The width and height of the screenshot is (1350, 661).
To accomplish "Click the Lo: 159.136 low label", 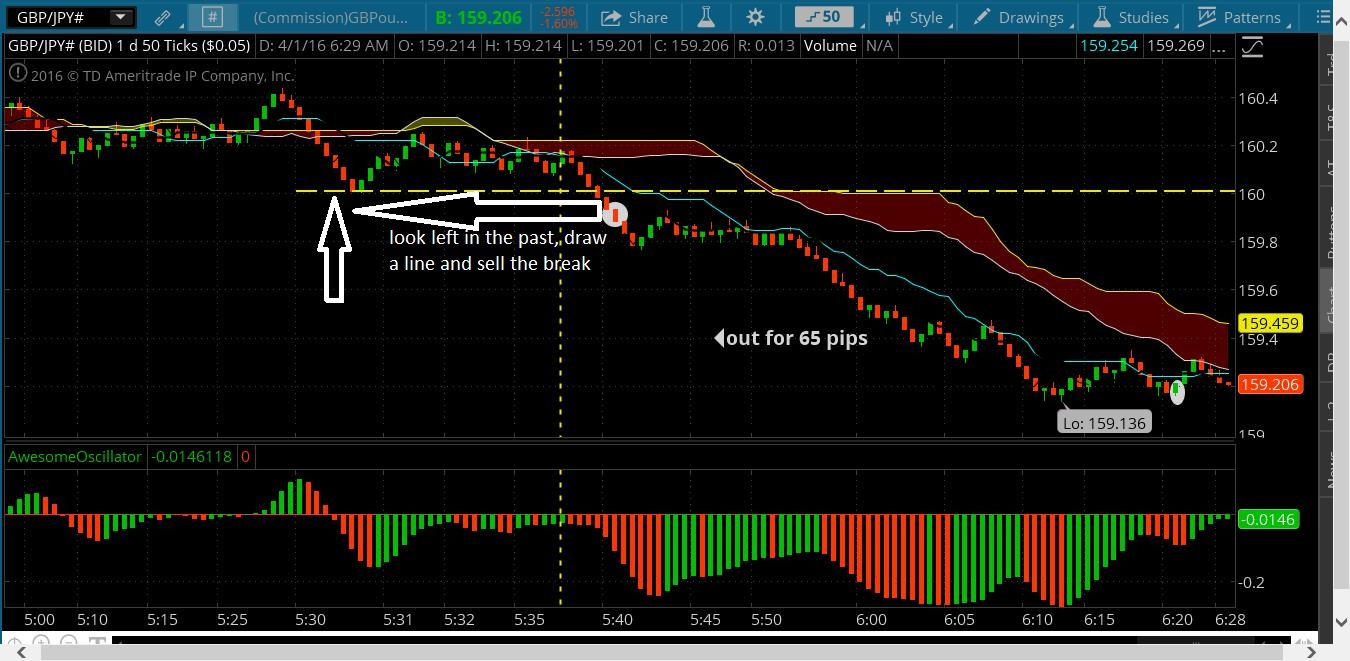I will [x=1104, y=423].
